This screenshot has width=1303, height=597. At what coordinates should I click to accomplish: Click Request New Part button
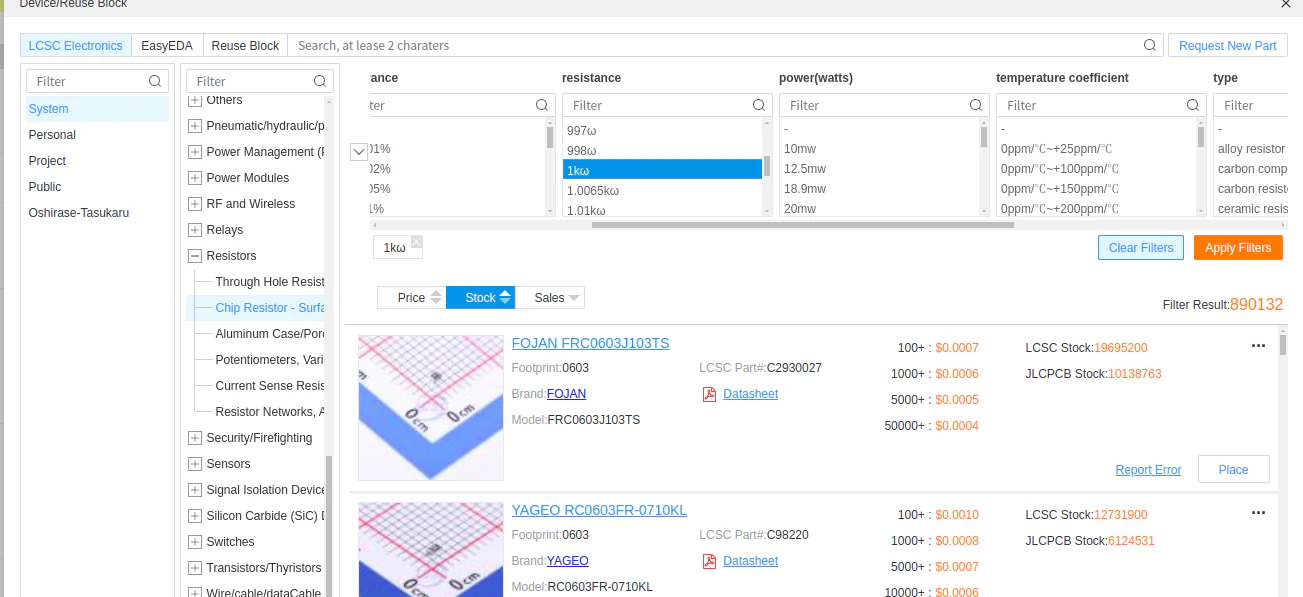pos(1227,45)
